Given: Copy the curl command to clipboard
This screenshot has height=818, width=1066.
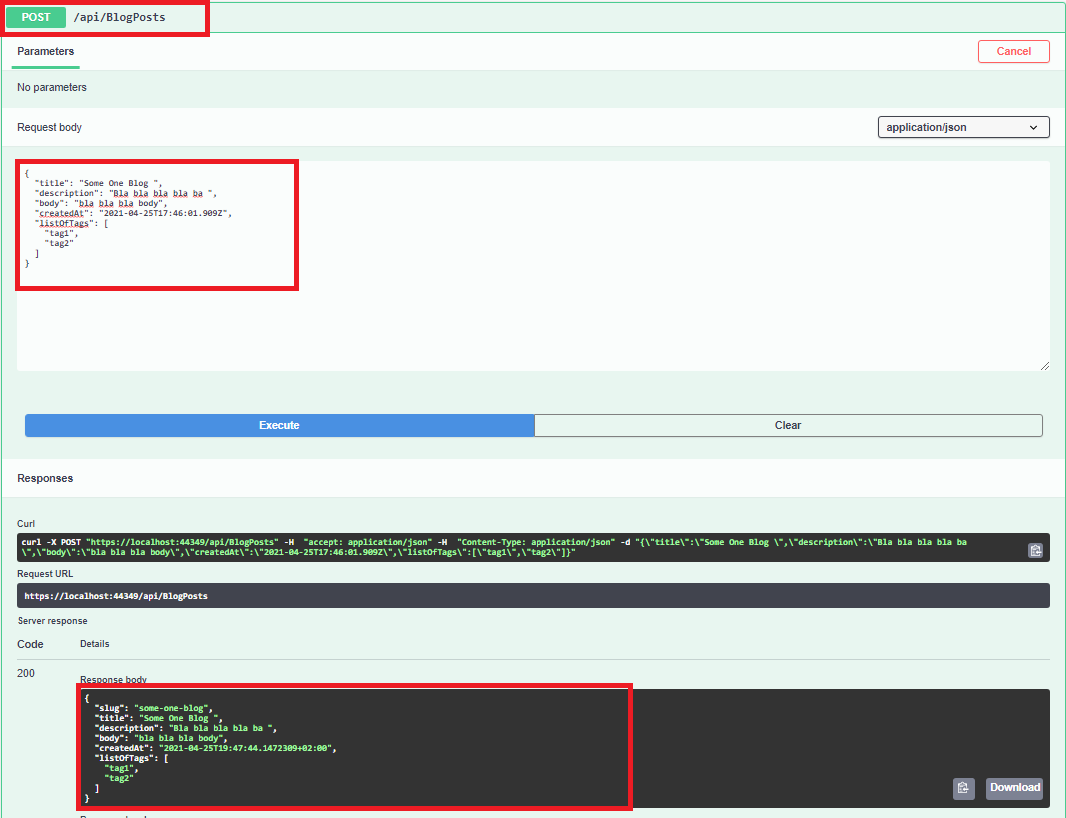Looking at the screenshot, I should coord(1035,550).
